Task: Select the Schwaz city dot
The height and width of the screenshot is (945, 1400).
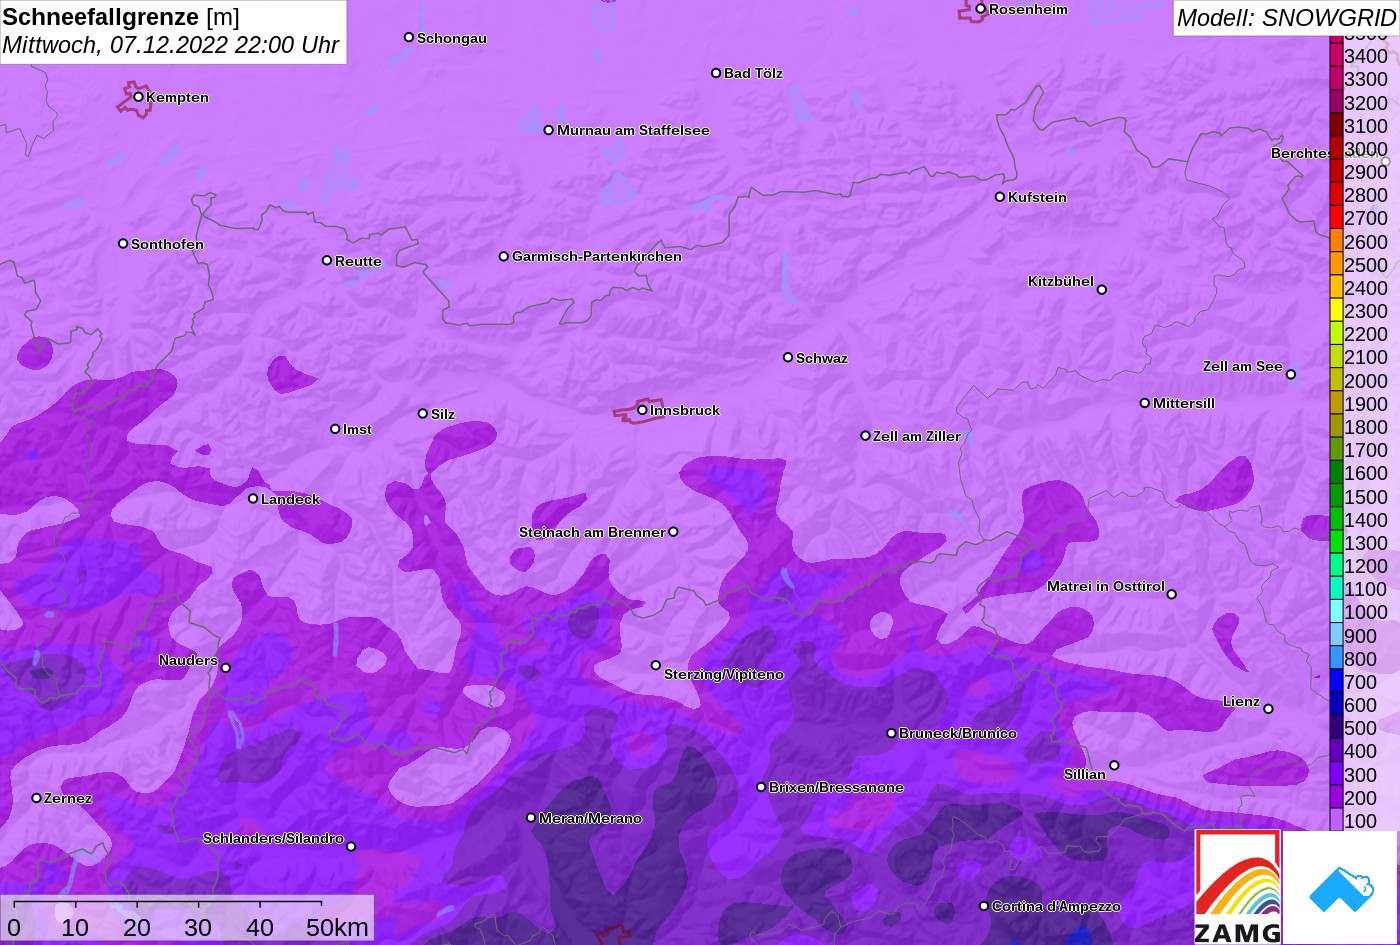Action: (x=788, y=357)
